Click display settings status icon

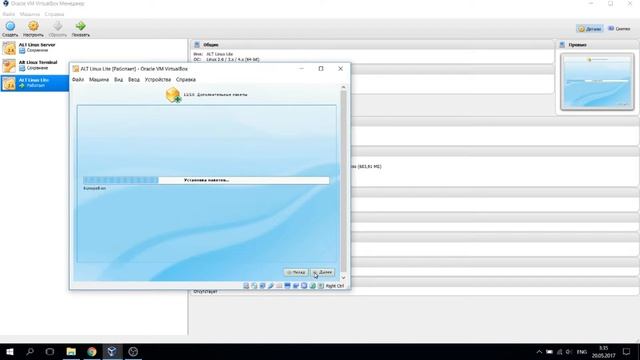[287, 286]
